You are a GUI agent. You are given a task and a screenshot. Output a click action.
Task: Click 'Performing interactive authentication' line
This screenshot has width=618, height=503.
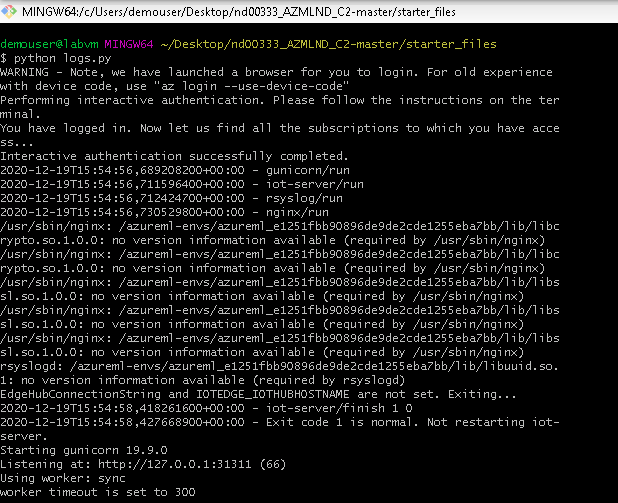(279, 100)
